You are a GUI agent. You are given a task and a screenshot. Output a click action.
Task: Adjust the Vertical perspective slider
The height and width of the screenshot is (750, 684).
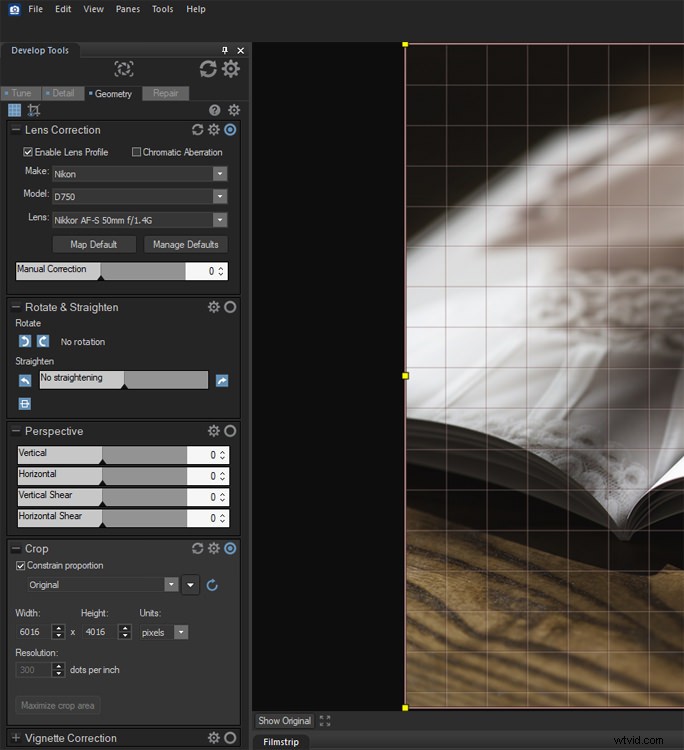click(102, 455)
